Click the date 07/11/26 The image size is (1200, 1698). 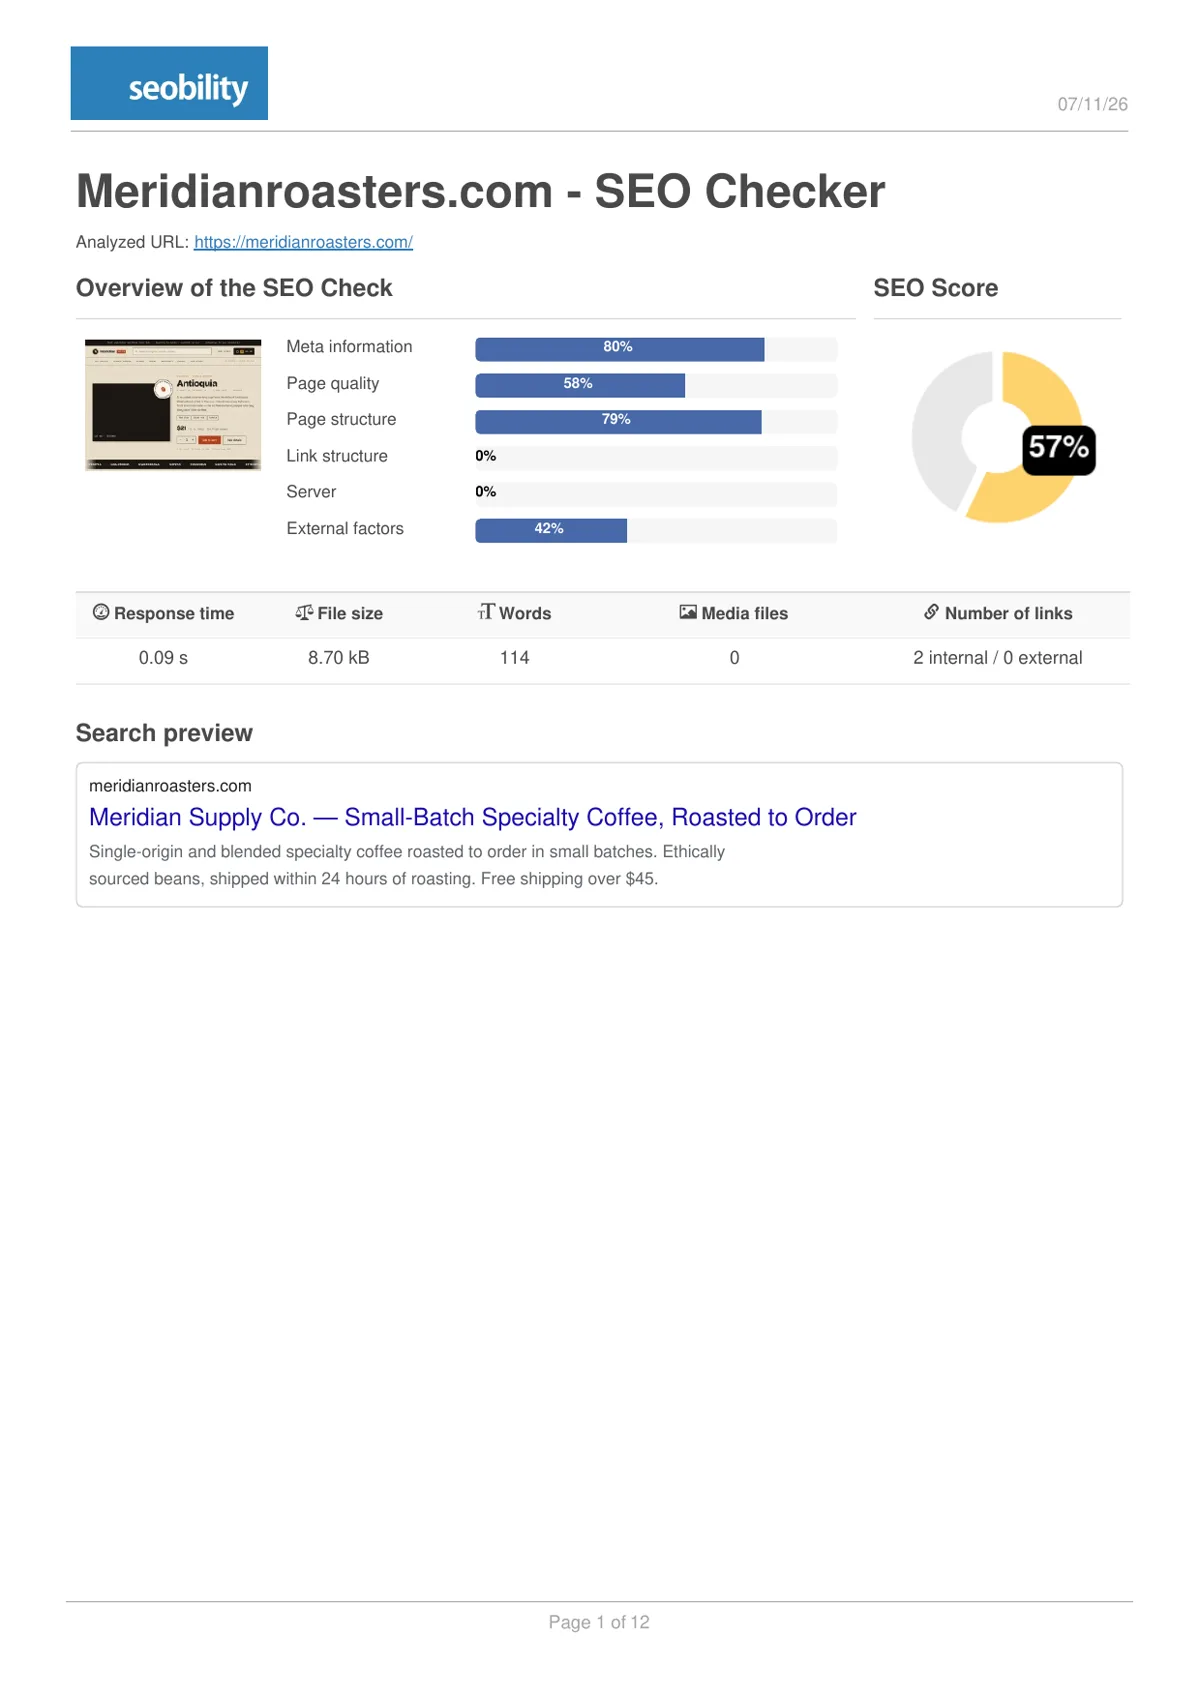tap(1093, 104)
